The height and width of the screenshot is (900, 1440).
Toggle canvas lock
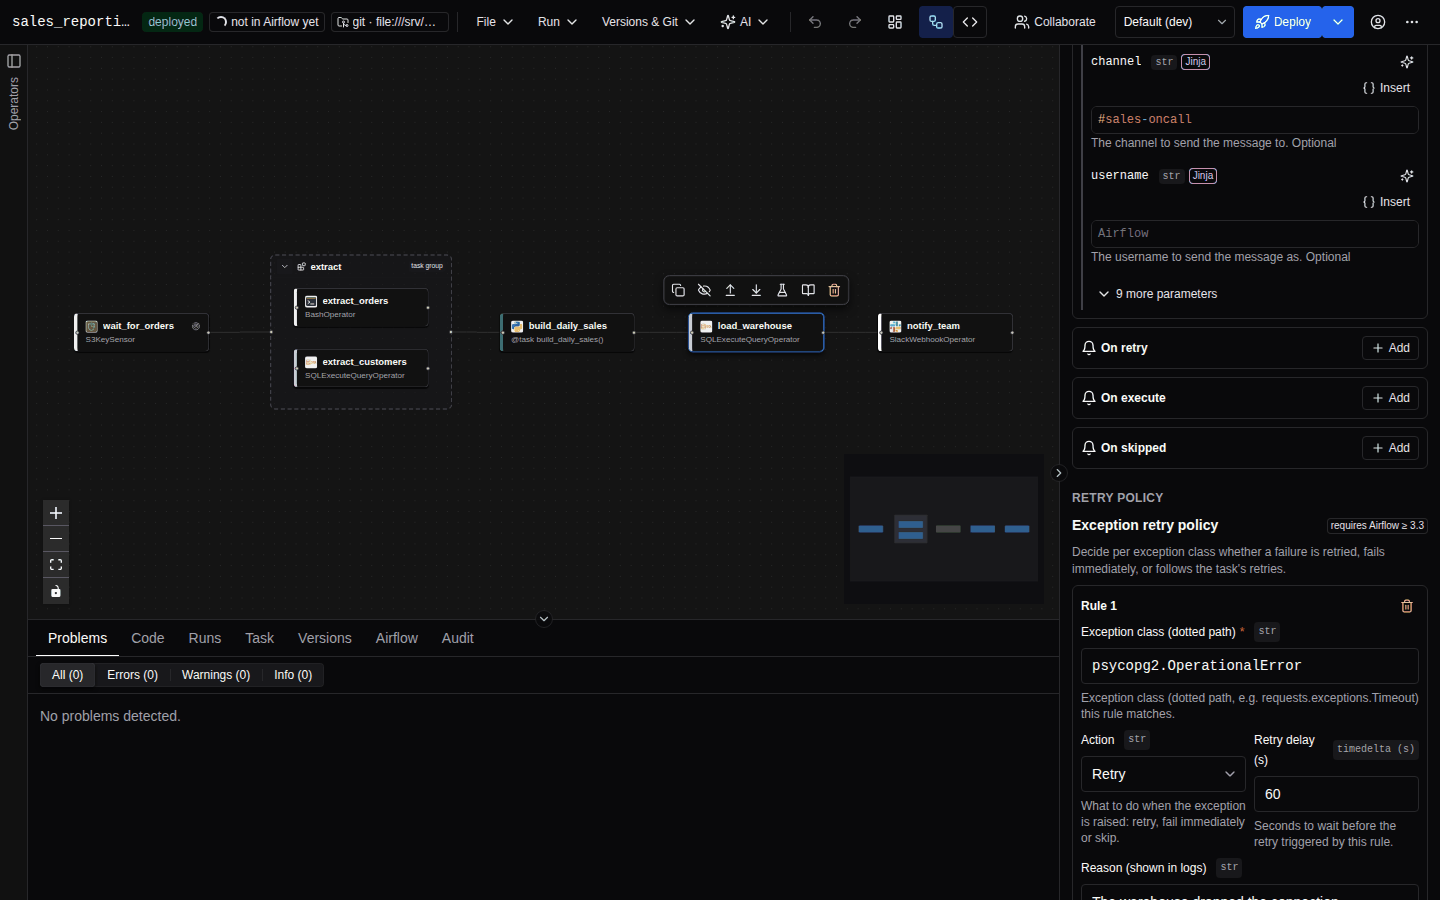point(56,591)
